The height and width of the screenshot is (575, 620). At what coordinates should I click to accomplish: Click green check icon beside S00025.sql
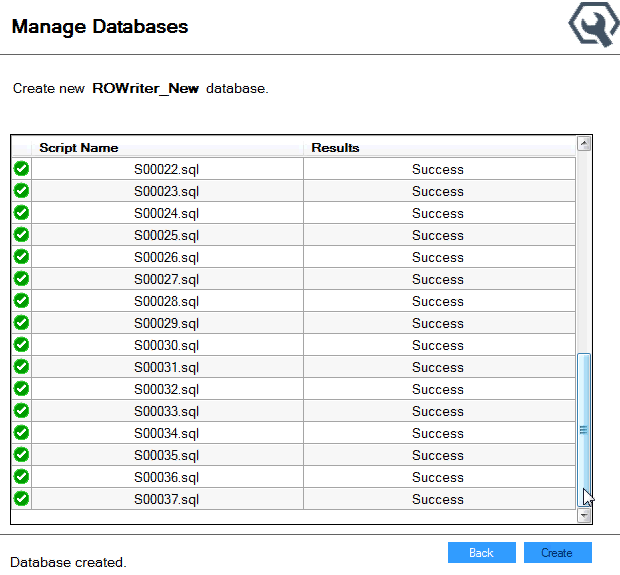[21, 235]
